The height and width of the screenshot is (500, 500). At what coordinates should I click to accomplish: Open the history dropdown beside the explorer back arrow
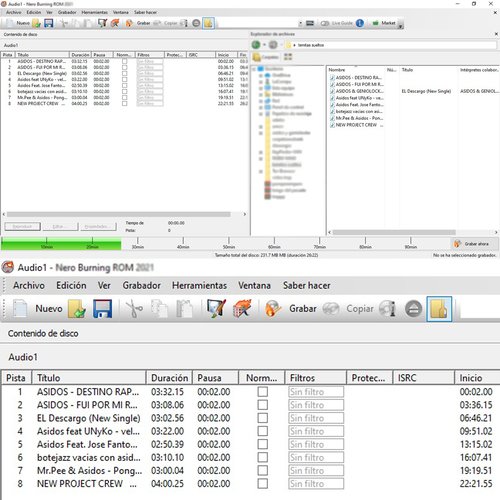click(264, 45)
